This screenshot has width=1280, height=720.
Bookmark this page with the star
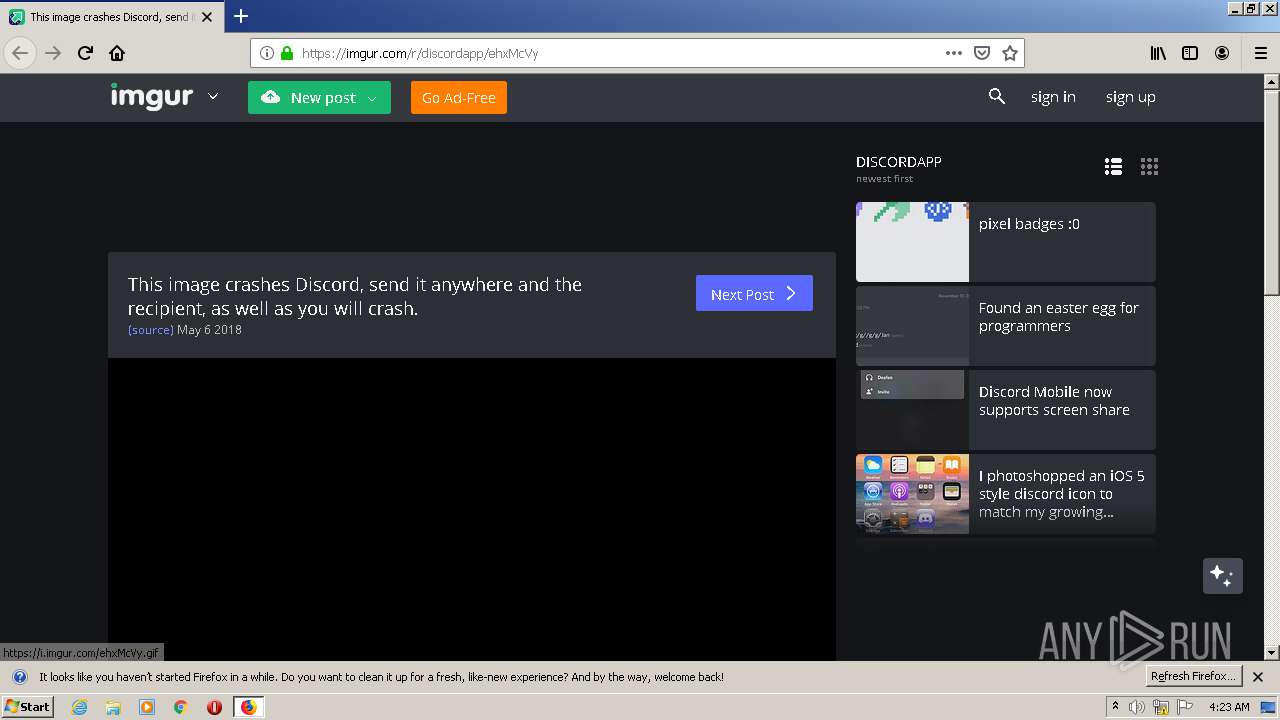point(1010,53)
